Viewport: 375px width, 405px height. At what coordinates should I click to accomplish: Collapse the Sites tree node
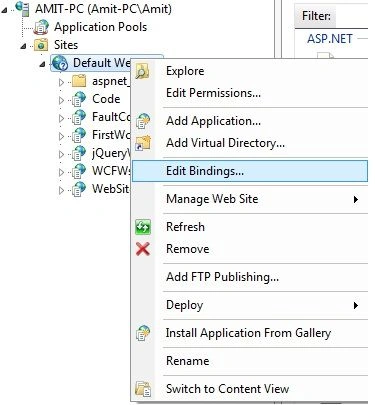[23, 46]
